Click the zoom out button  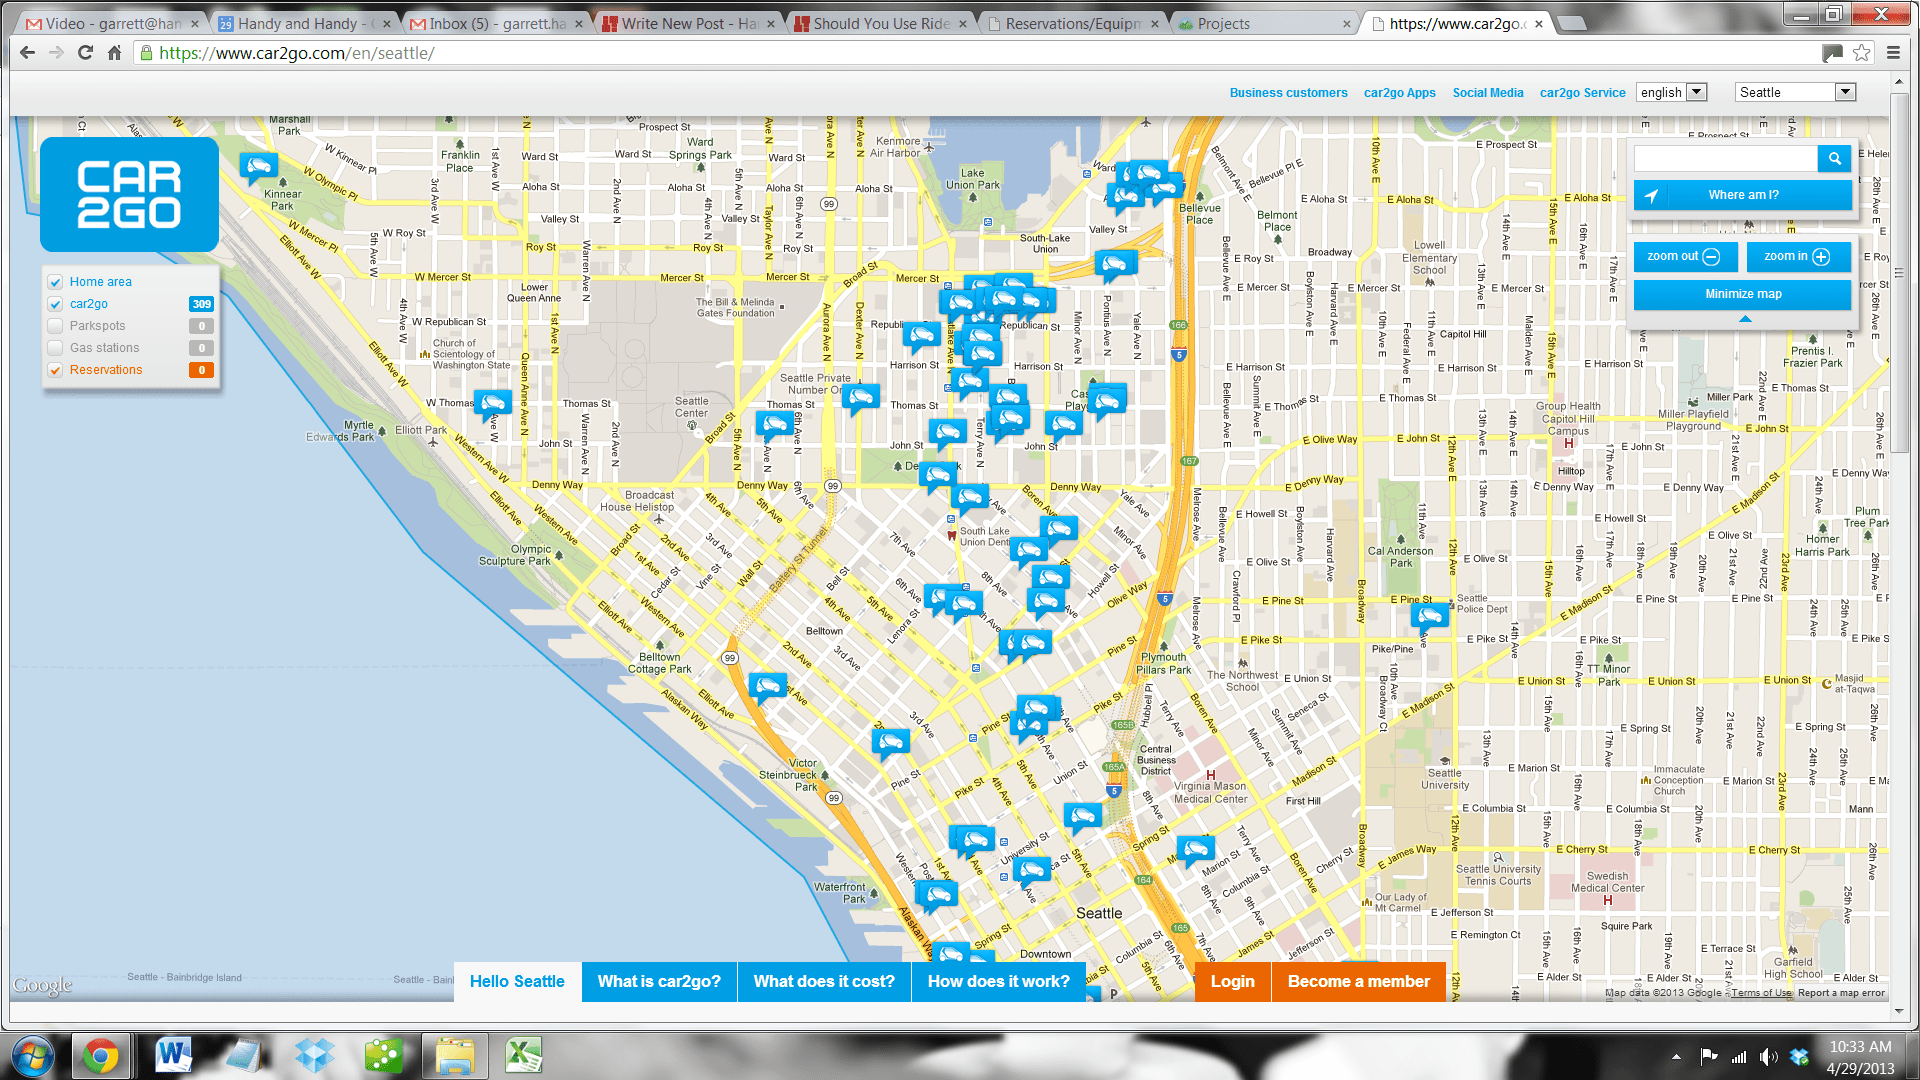1685,256
